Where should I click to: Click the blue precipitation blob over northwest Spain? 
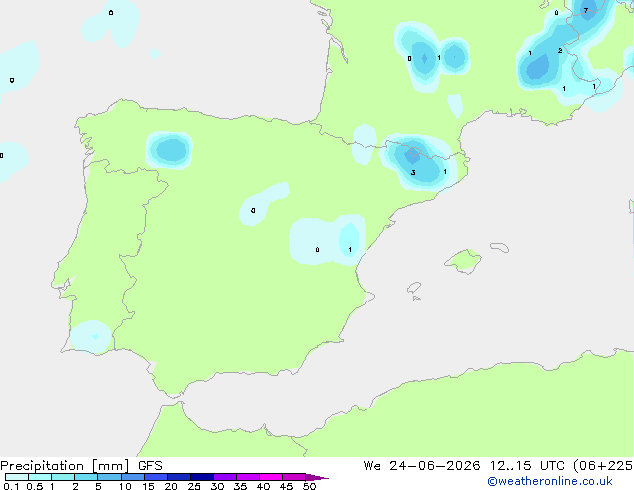(x=169, y=150)
